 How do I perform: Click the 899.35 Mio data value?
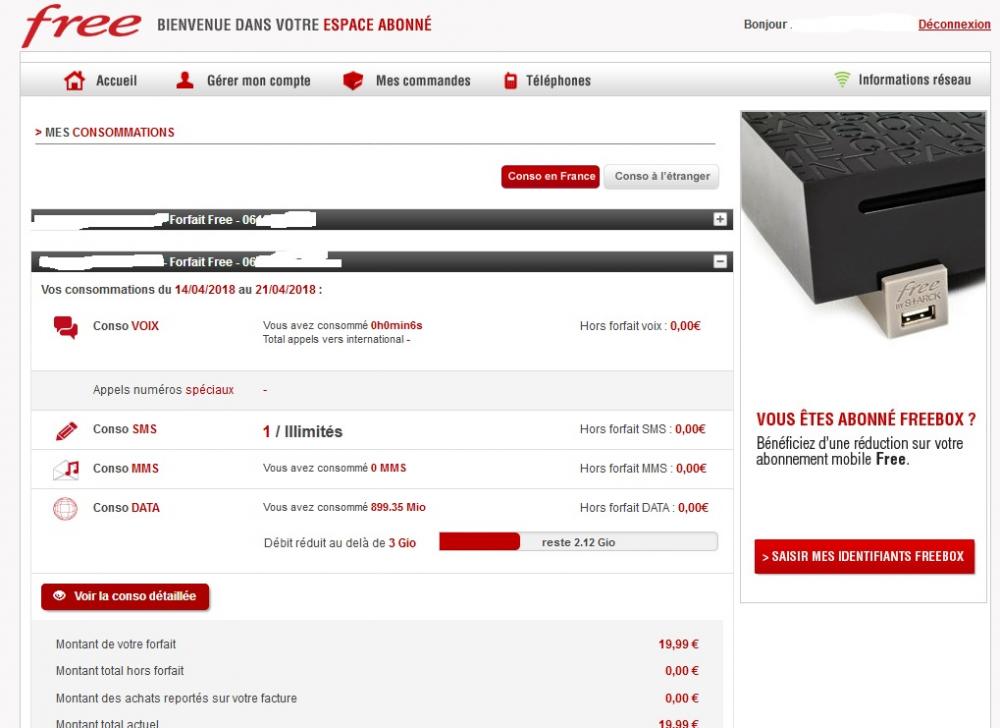(398, 507)
